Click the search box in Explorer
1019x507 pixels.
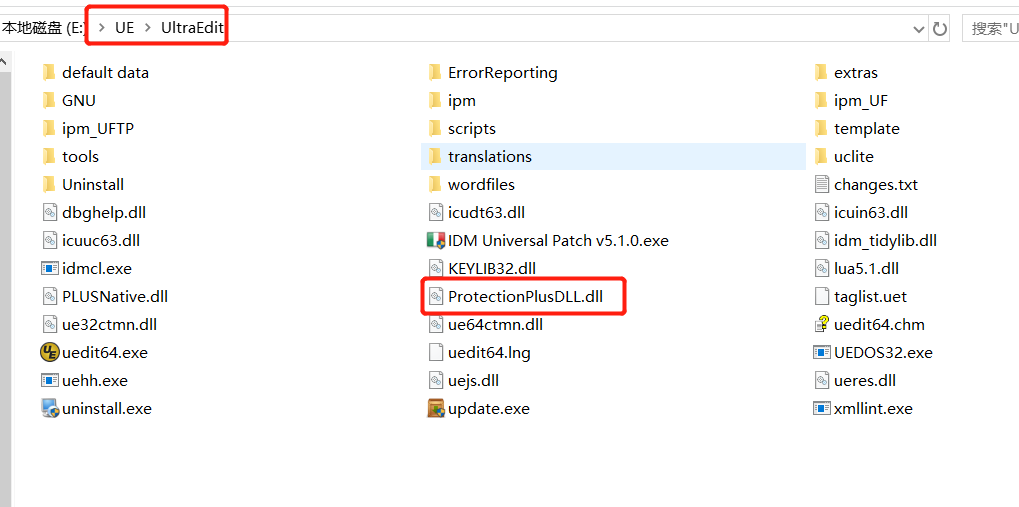coord(990,29)
